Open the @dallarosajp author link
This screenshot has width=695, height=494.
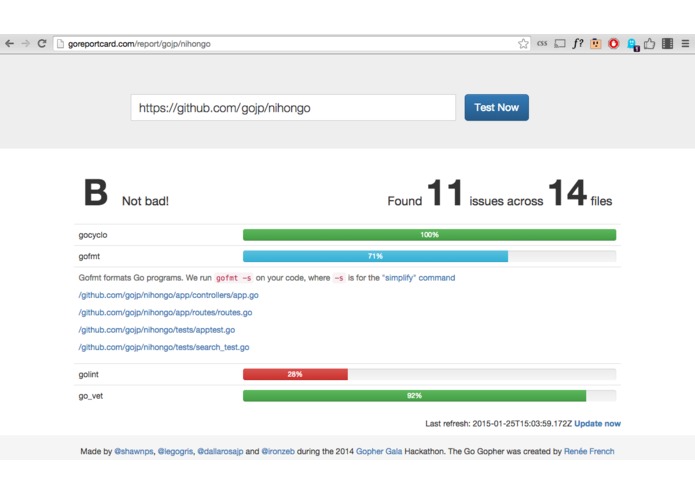(220, 451)
